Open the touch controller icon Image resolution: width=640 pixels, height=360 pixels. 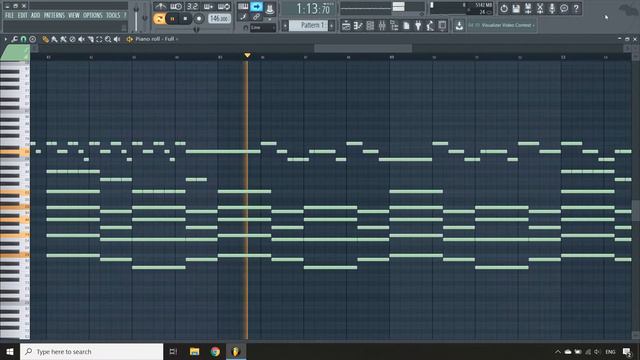[442, 26]
